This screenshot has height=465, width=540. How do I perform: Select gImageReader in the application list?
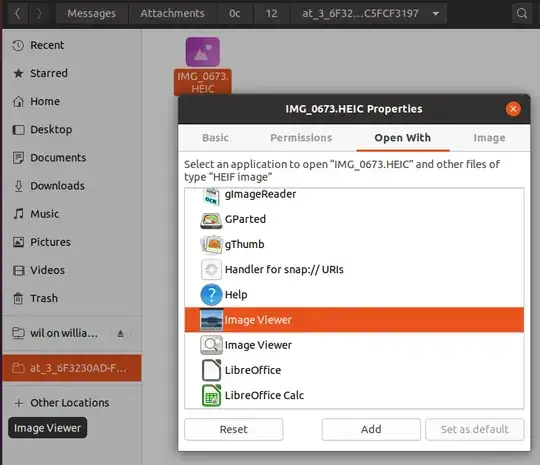tap(354, 196)
